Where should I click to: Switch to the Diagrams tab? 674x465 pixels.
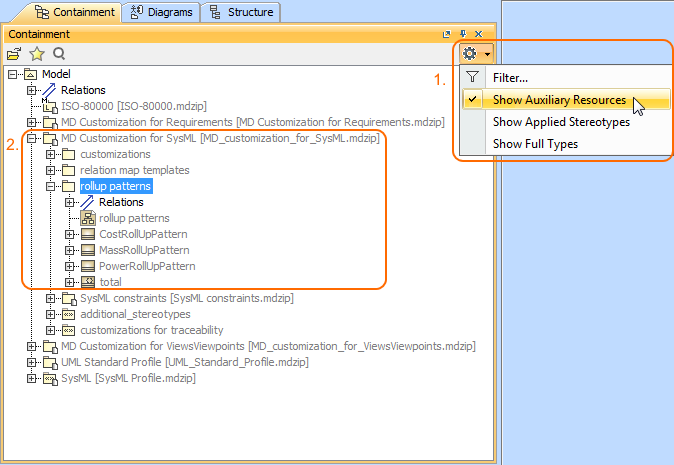(x=162, y=12)
